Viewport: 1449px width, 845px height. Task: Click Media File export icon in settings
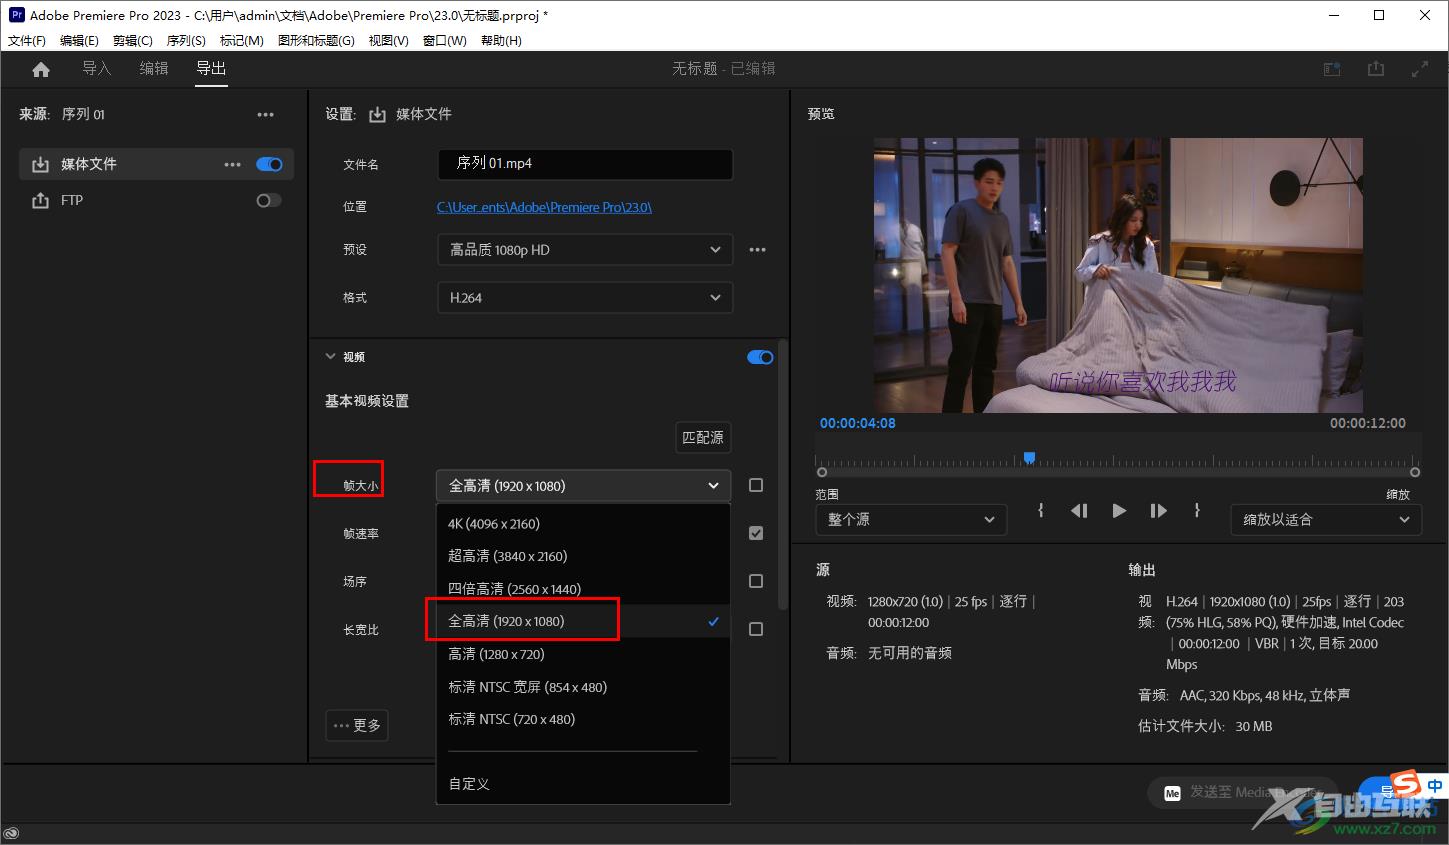377,115
